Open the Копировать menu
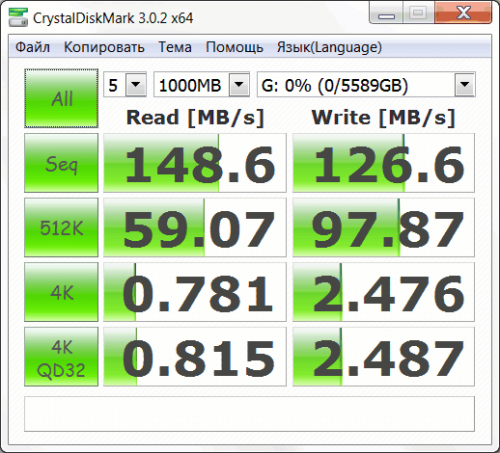The height and width of the screenshot is (453, 500). [x=104, y=47]
